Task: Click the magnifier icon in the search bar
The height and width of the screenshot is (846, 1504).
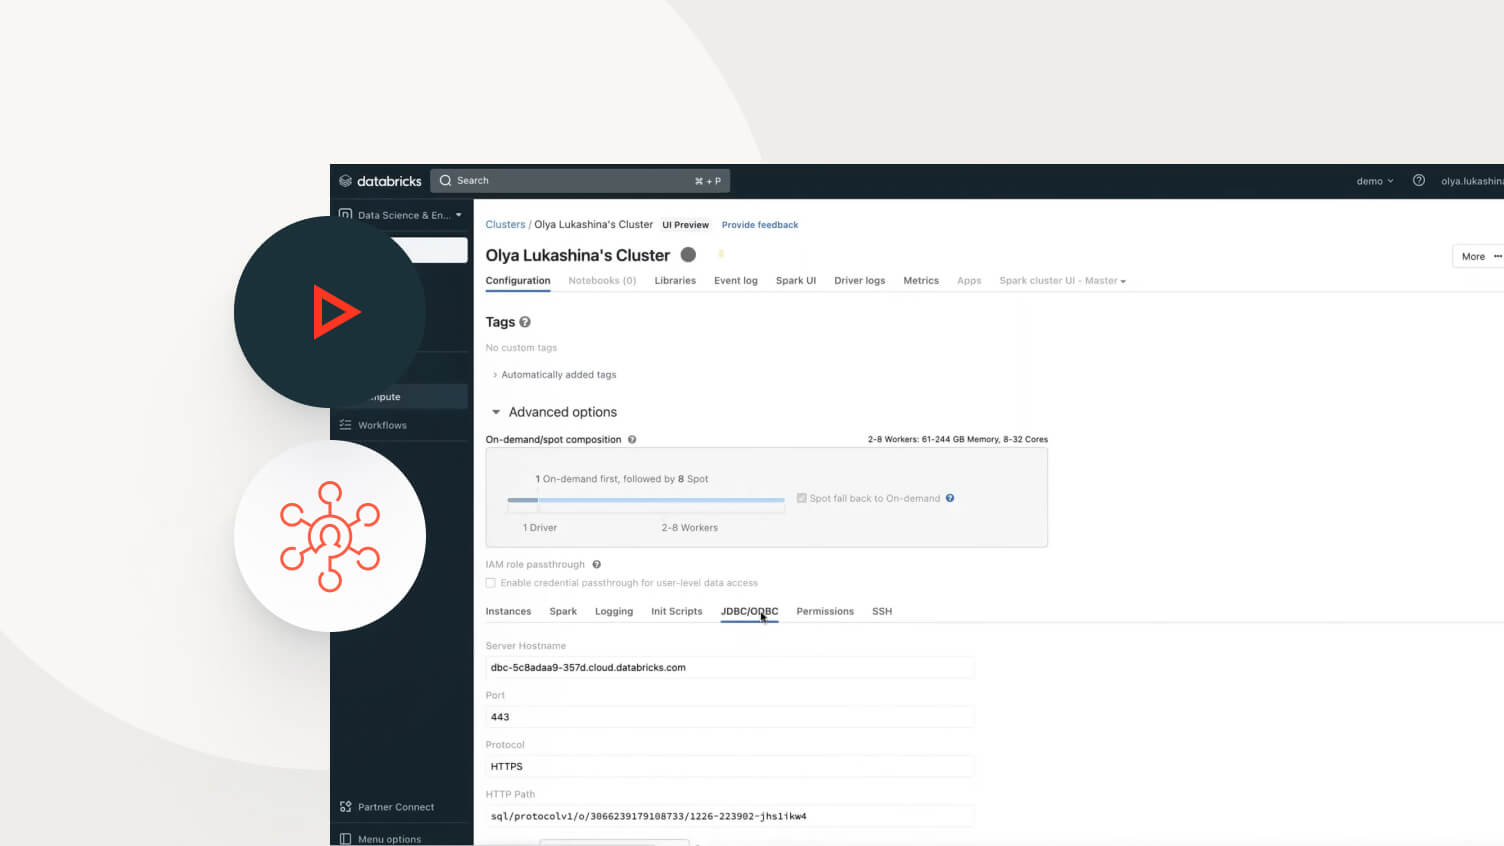Action: click(446, 181)
